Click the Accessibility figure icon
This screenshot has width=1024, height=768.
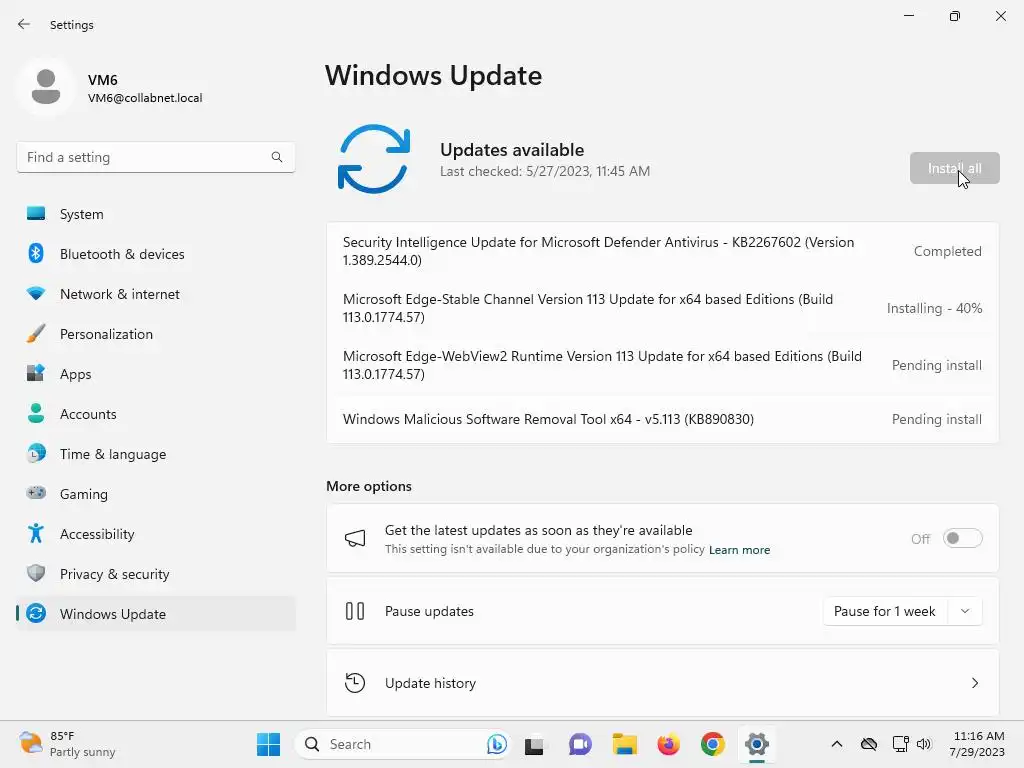[x=36, y=534]
